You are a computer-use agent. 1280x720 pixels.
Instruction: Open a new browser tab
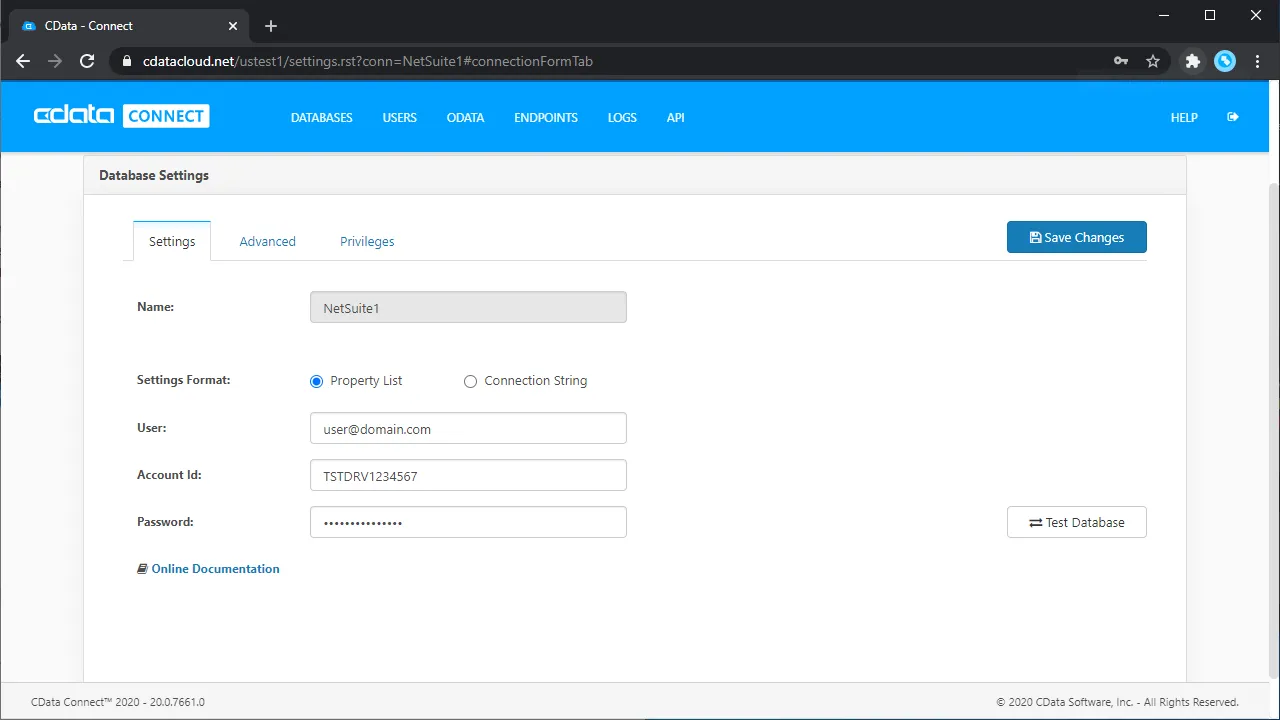coord(270,26)
